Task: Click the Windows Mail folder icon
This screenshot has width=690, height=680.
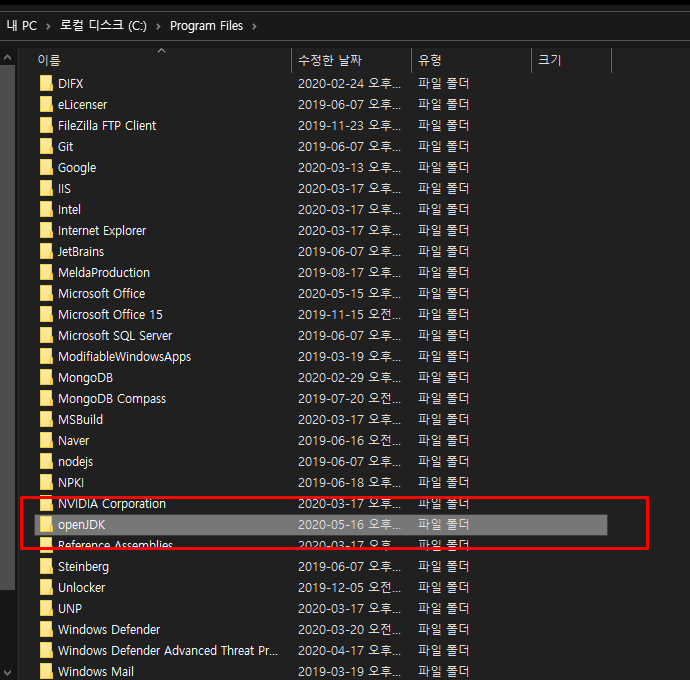Action: click(46, 671)
